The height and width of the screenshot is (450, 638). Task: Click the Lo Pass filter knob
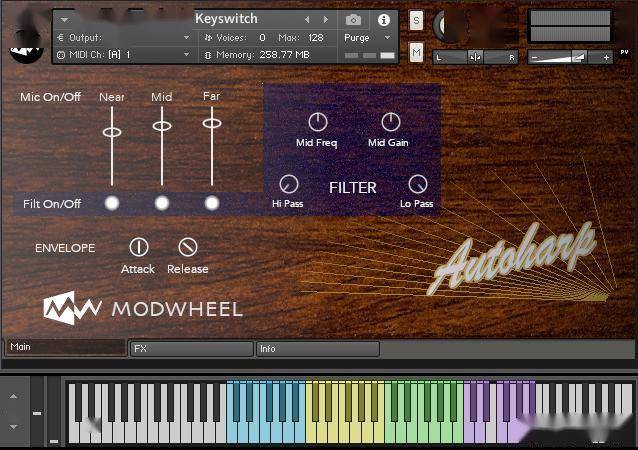[417, 184]
